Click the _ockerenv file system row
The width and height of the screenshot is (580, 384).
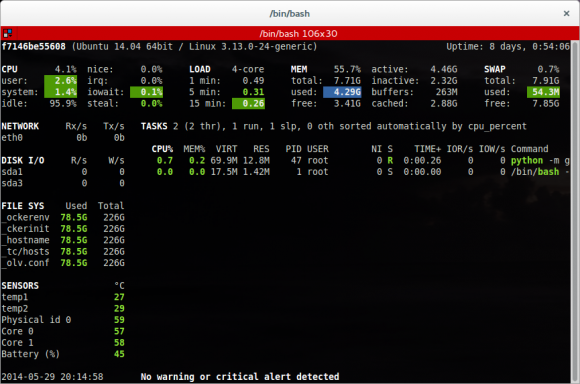click(63, 217)
